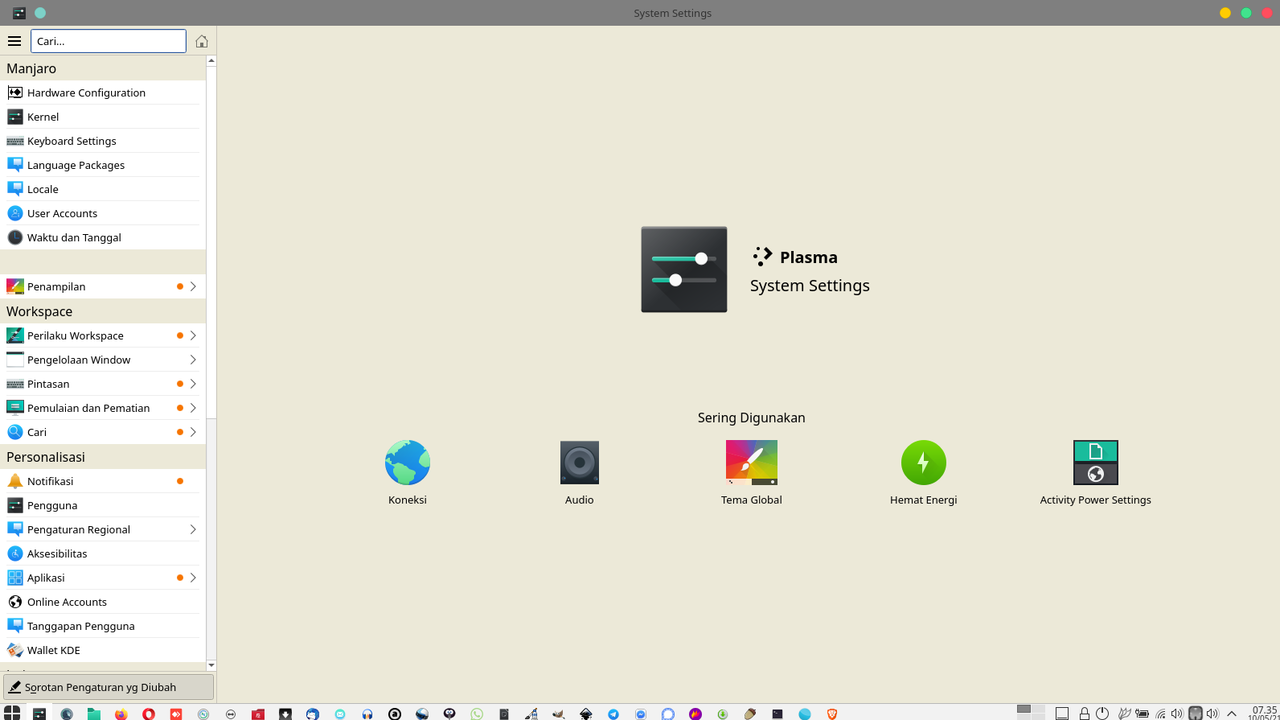Launch Opera from the taskbar
1280x720 pixels.
click(x=149, y=714)
